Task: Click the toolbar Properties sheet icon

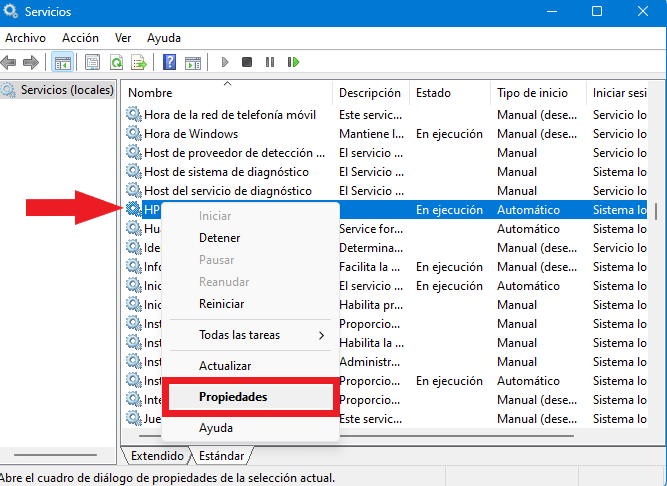Action: (x=92, y=63)
